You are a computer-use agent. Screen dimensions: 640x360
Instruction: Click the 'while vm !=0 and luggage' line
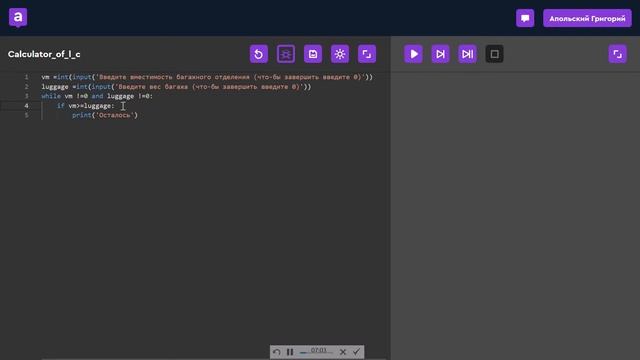click(x=97, y=96)
